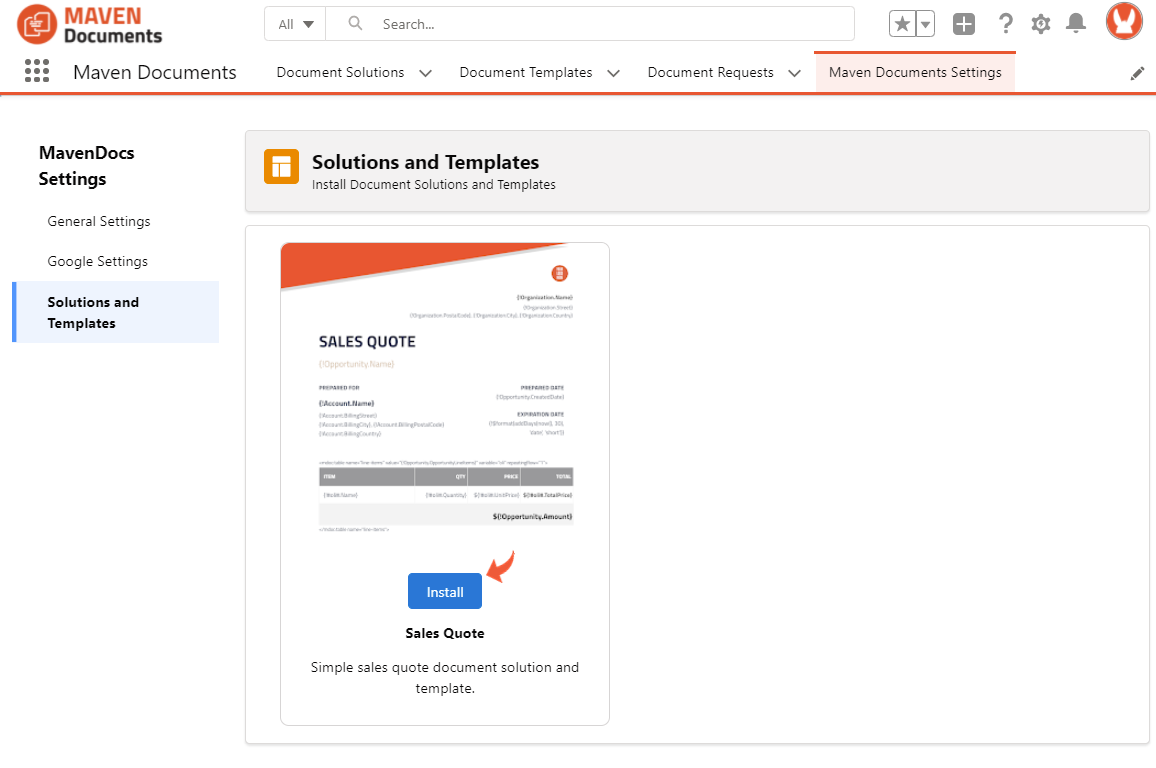Expand the Document Requests tab dropdown arrow
The height and width of the screenshot is (768, 1156).
(794, 73)
